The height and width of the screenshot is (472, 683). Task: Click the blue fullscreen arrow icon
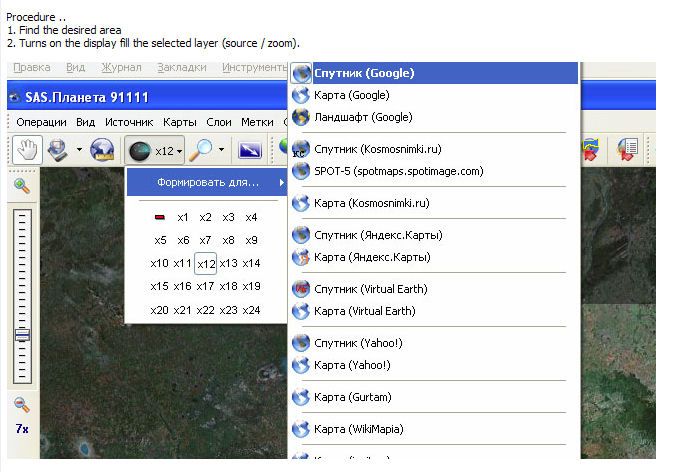coord(247,150)
